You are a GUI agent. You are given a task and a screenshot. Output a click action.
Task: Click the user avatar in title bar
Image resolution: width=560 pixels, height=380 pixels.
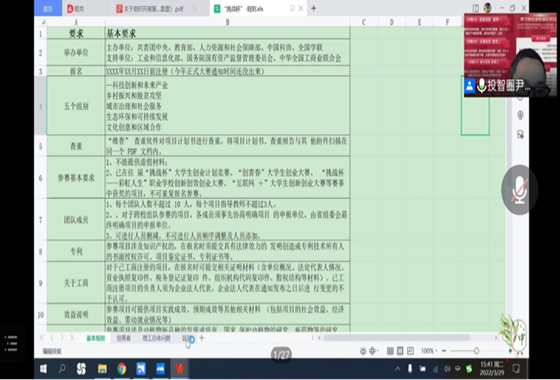click(x=488, y=8)
